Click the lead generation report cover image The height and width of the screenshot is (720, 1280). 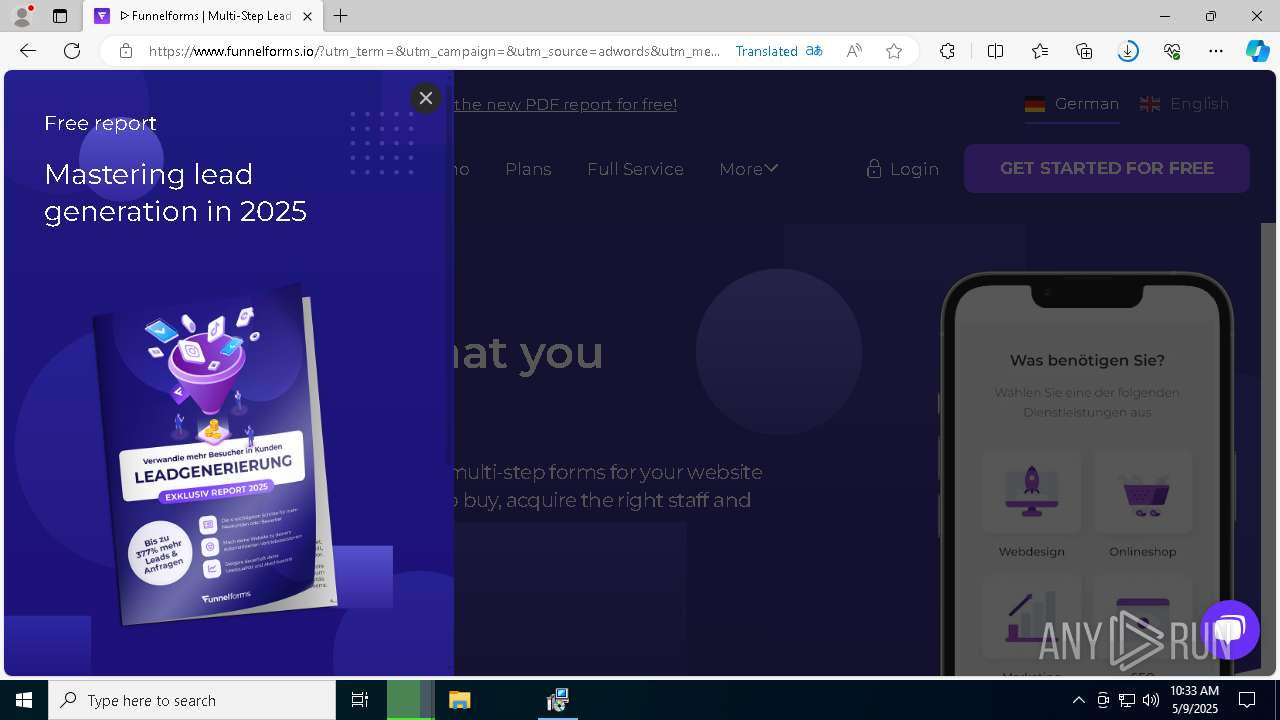[x=217, y=455]
